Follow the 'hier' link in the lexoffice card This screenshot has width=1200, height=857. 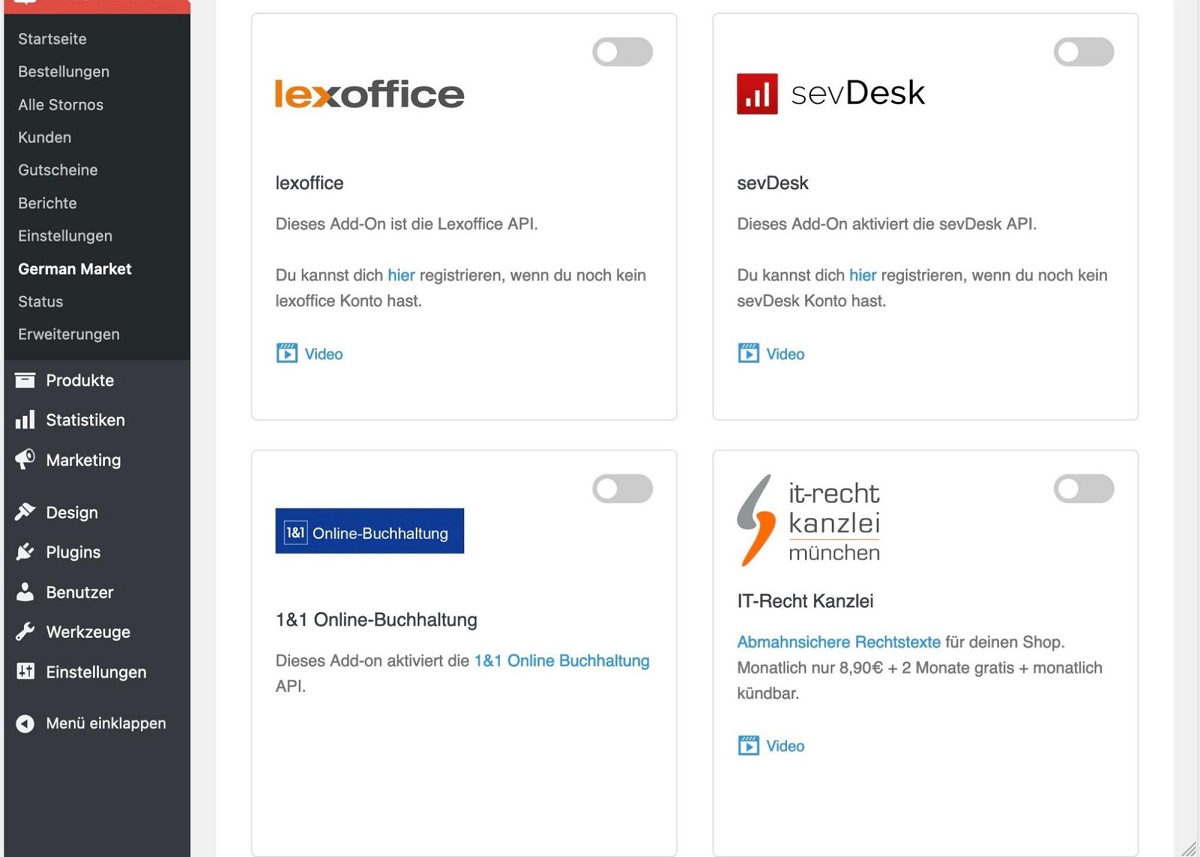(x=401, y=275)
